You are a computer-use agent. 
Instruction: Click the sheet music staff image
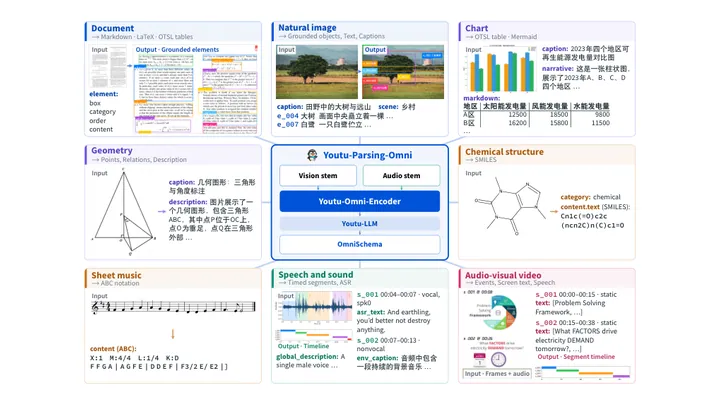174,307
